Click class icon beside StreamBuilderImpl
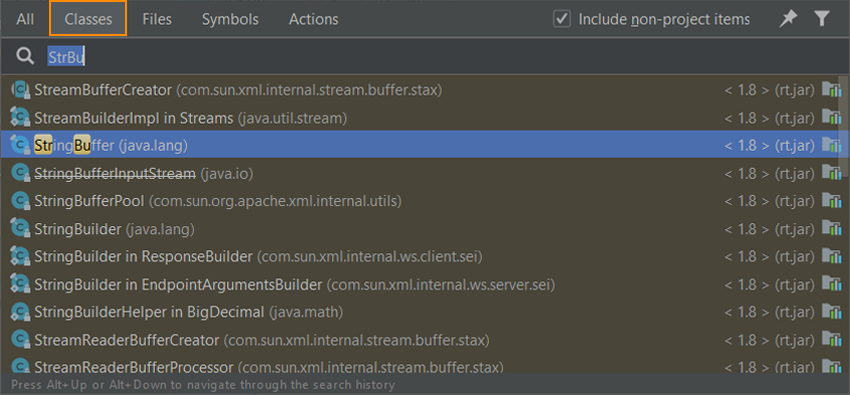Screen dimensions: 850x395 pos(21,117)
